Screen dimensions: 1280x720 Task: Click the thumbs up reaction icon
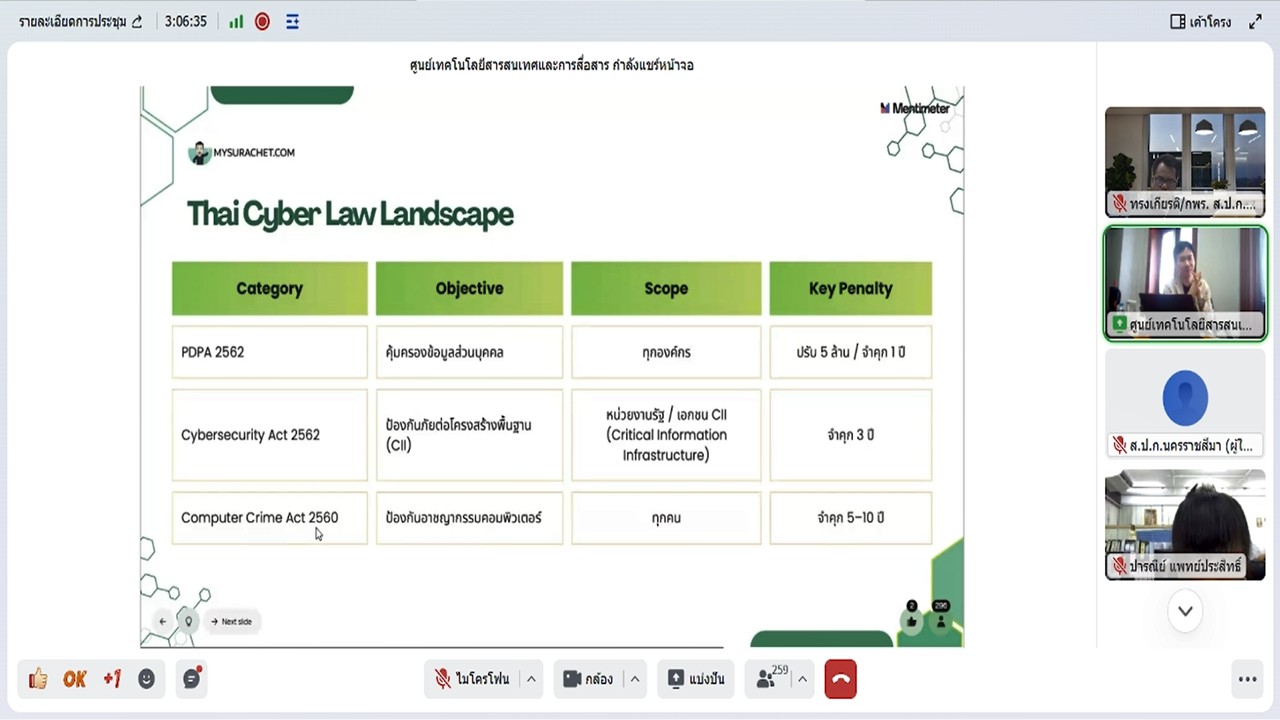(x=37, y=679)
